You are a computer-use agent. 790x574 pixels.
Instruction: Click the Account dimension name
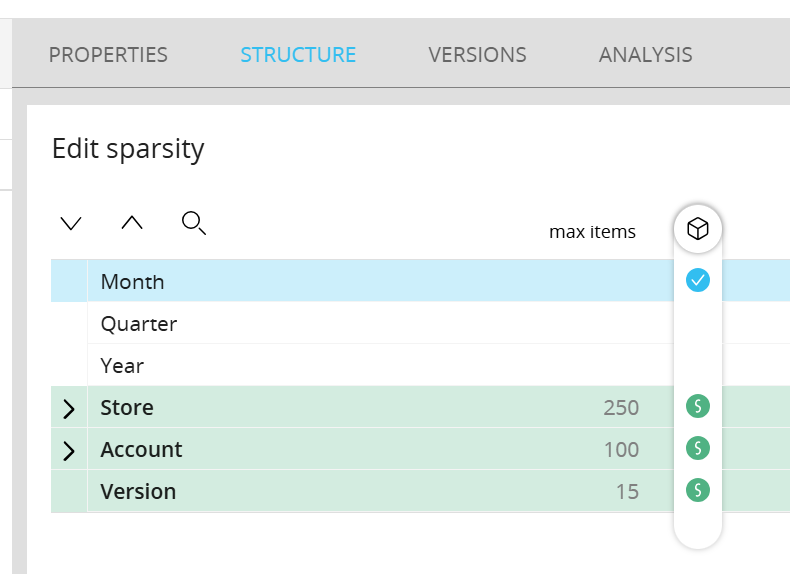pos(141,449)
